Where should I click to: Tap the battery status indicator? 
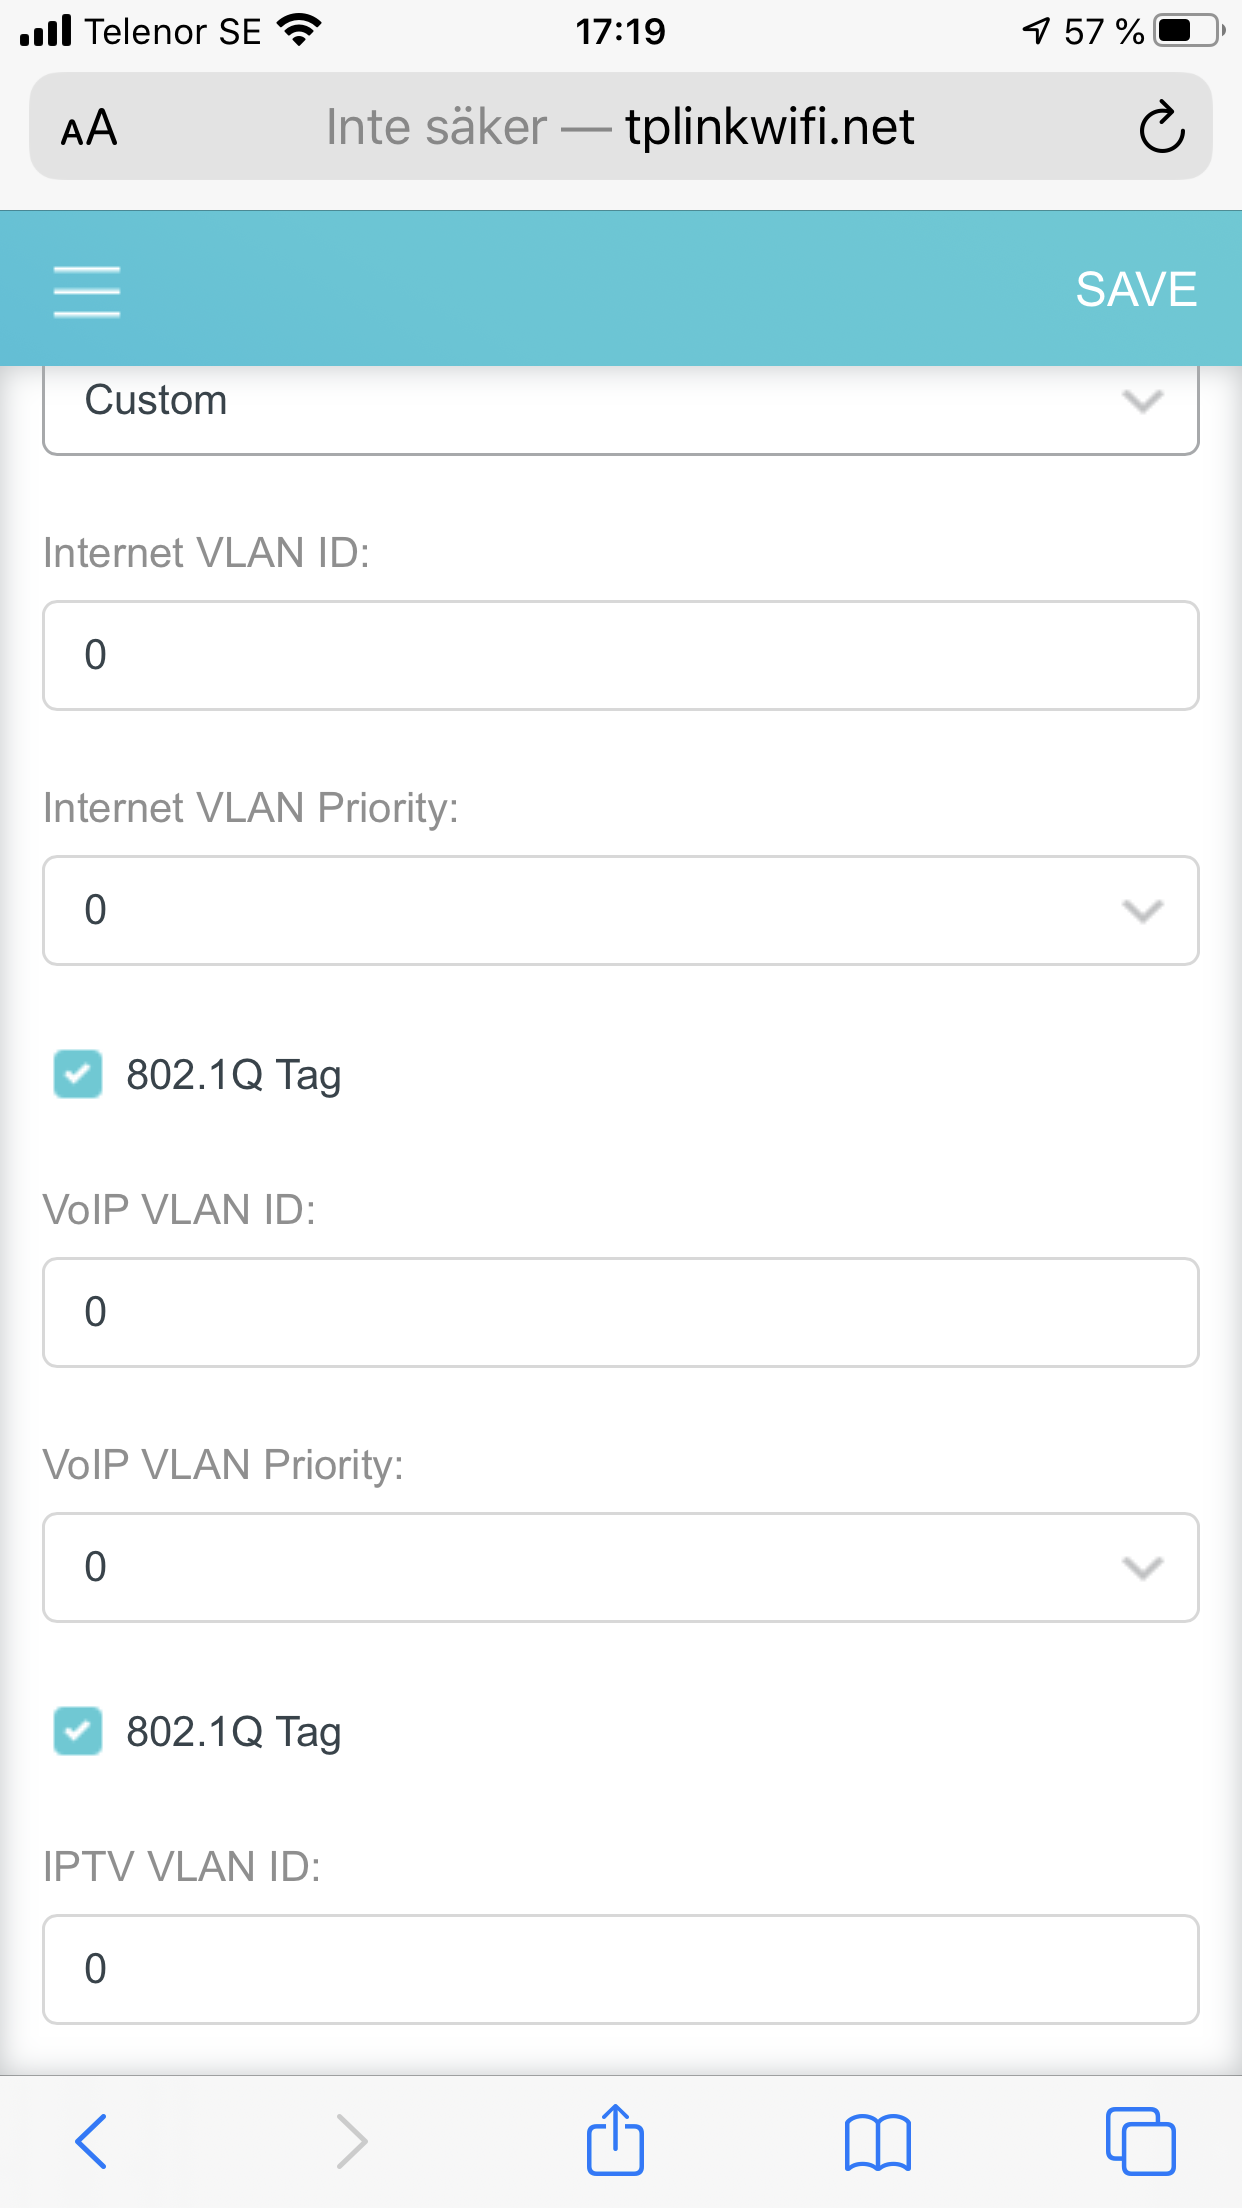pos(1189,31)
